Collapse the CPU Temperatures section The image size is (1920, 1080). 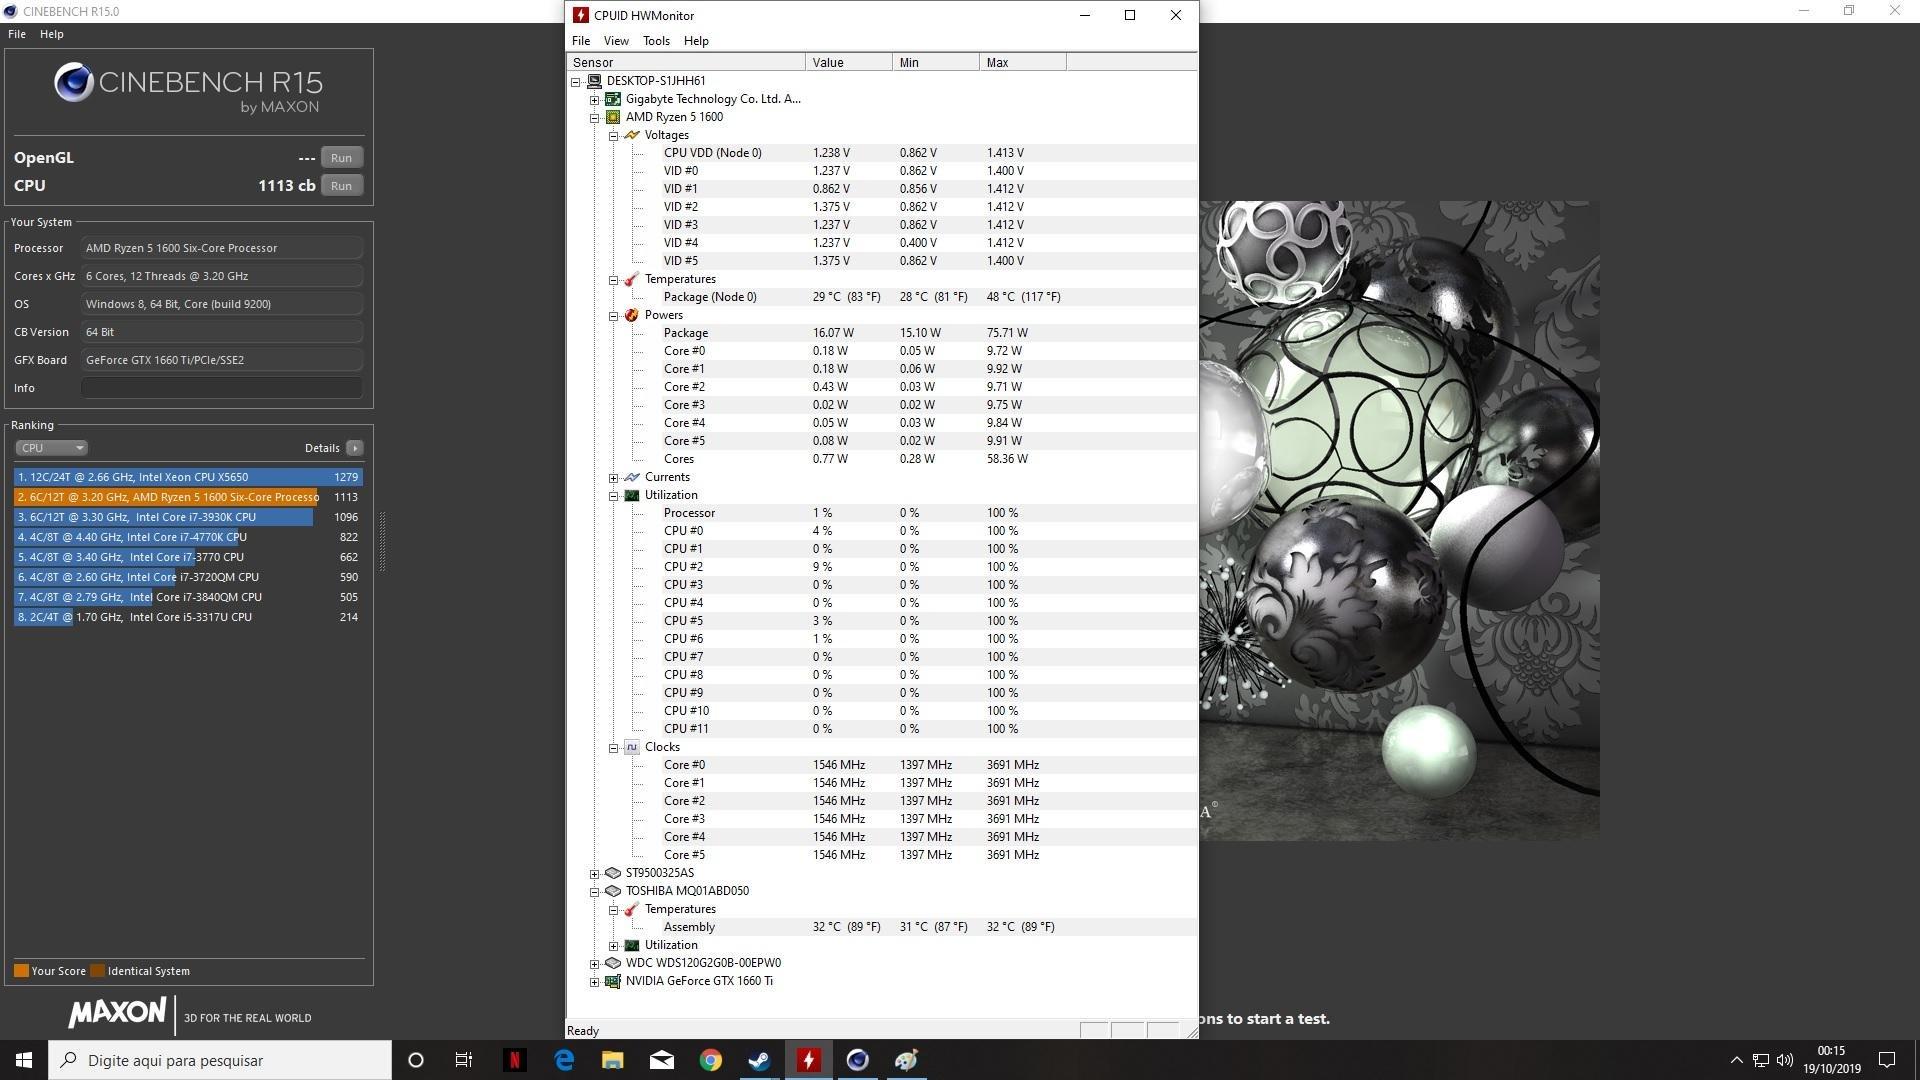click(x=614, y=280)
